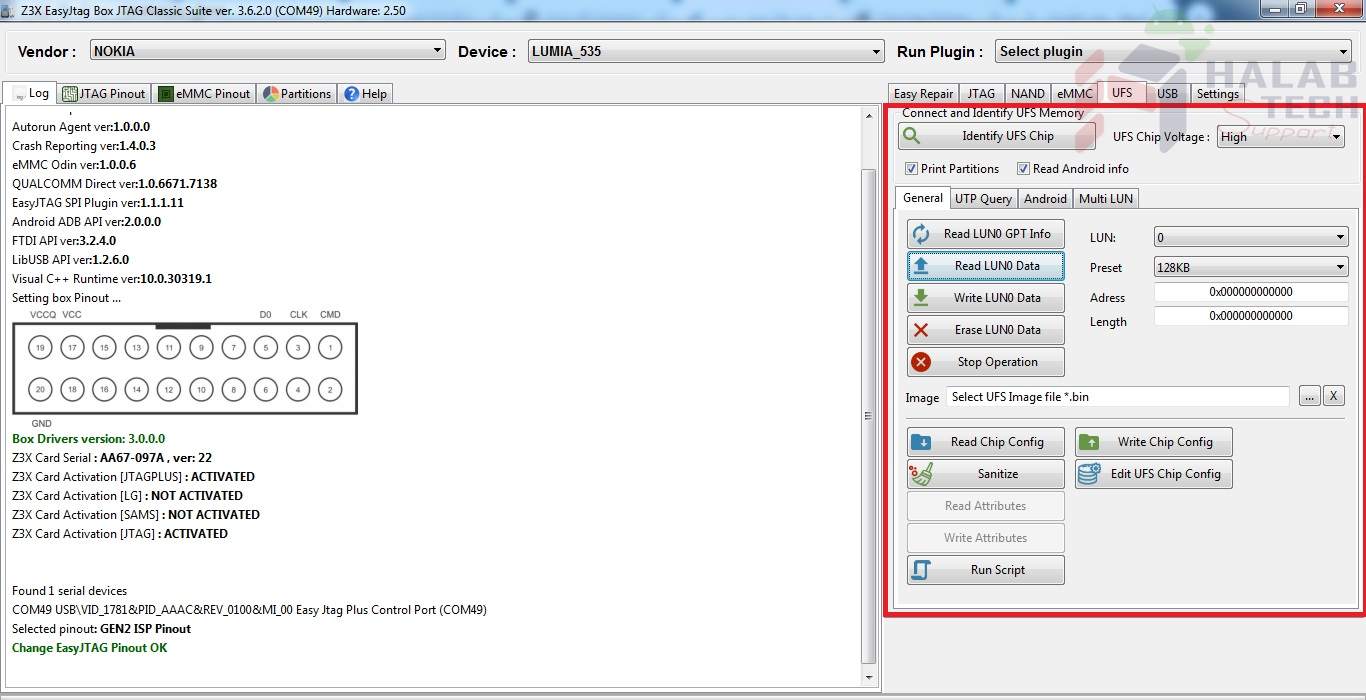
Task: Click the 'Found 1 serial devices' log line
Action: point(70,591)
